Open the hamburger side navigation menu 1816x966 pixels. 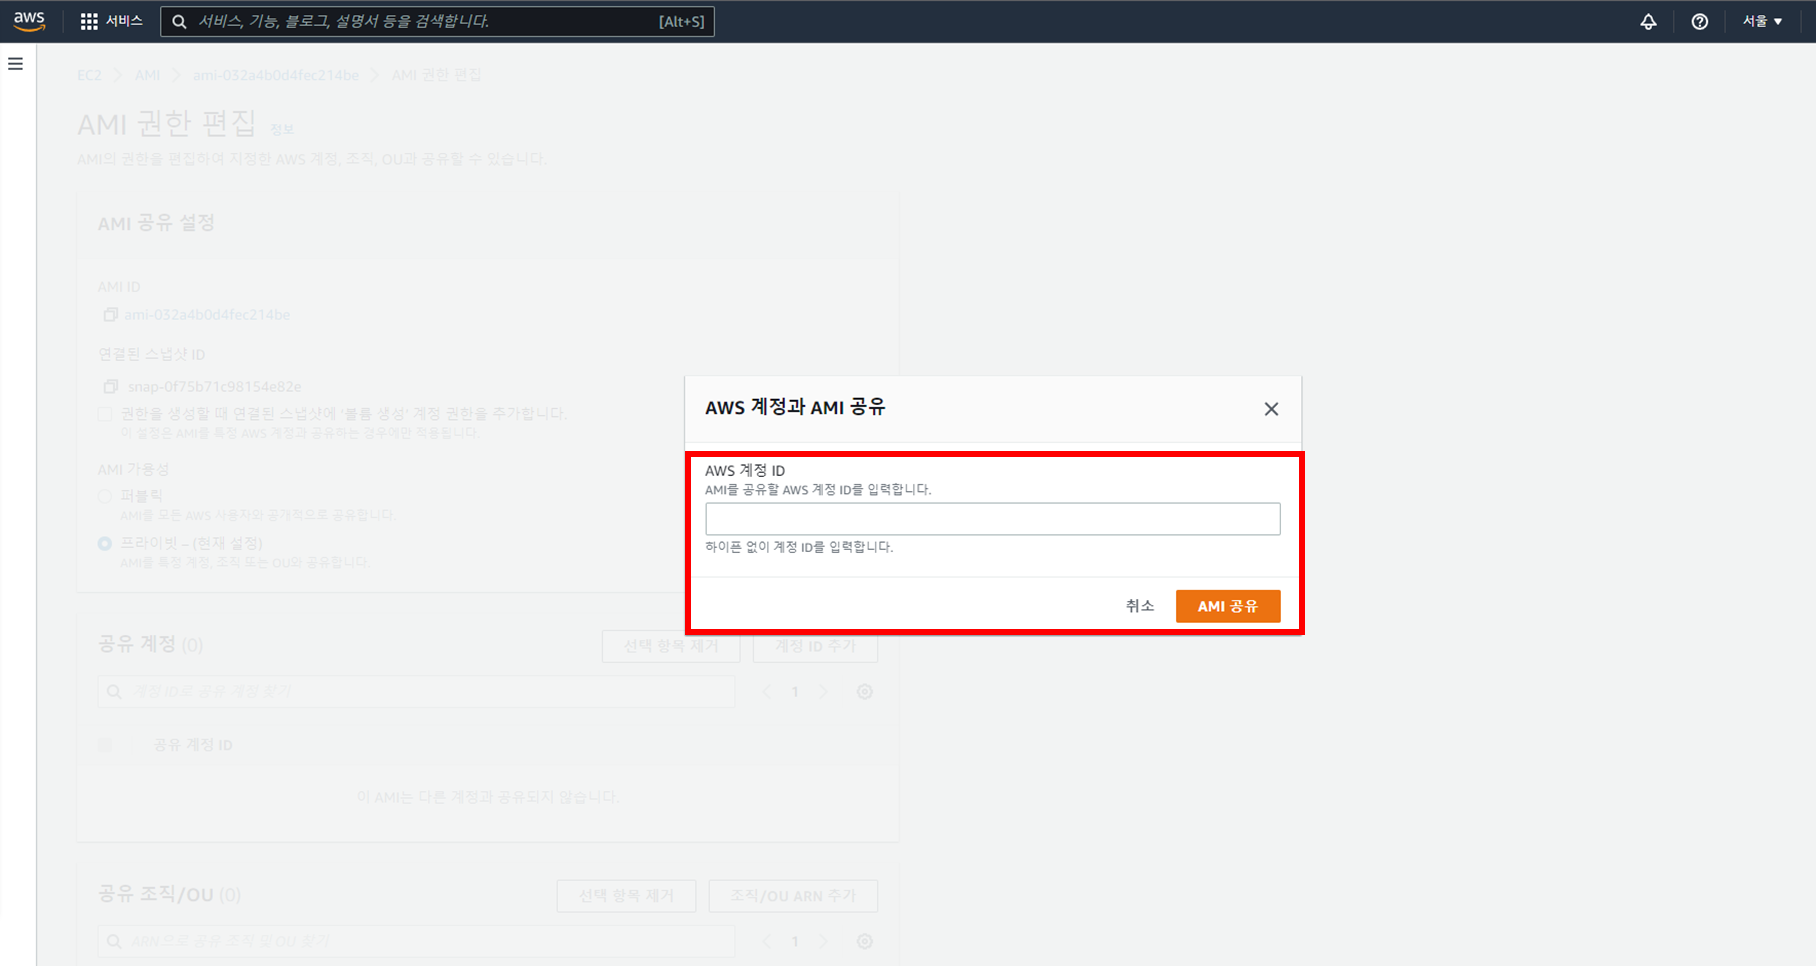[x=15, y=64]
